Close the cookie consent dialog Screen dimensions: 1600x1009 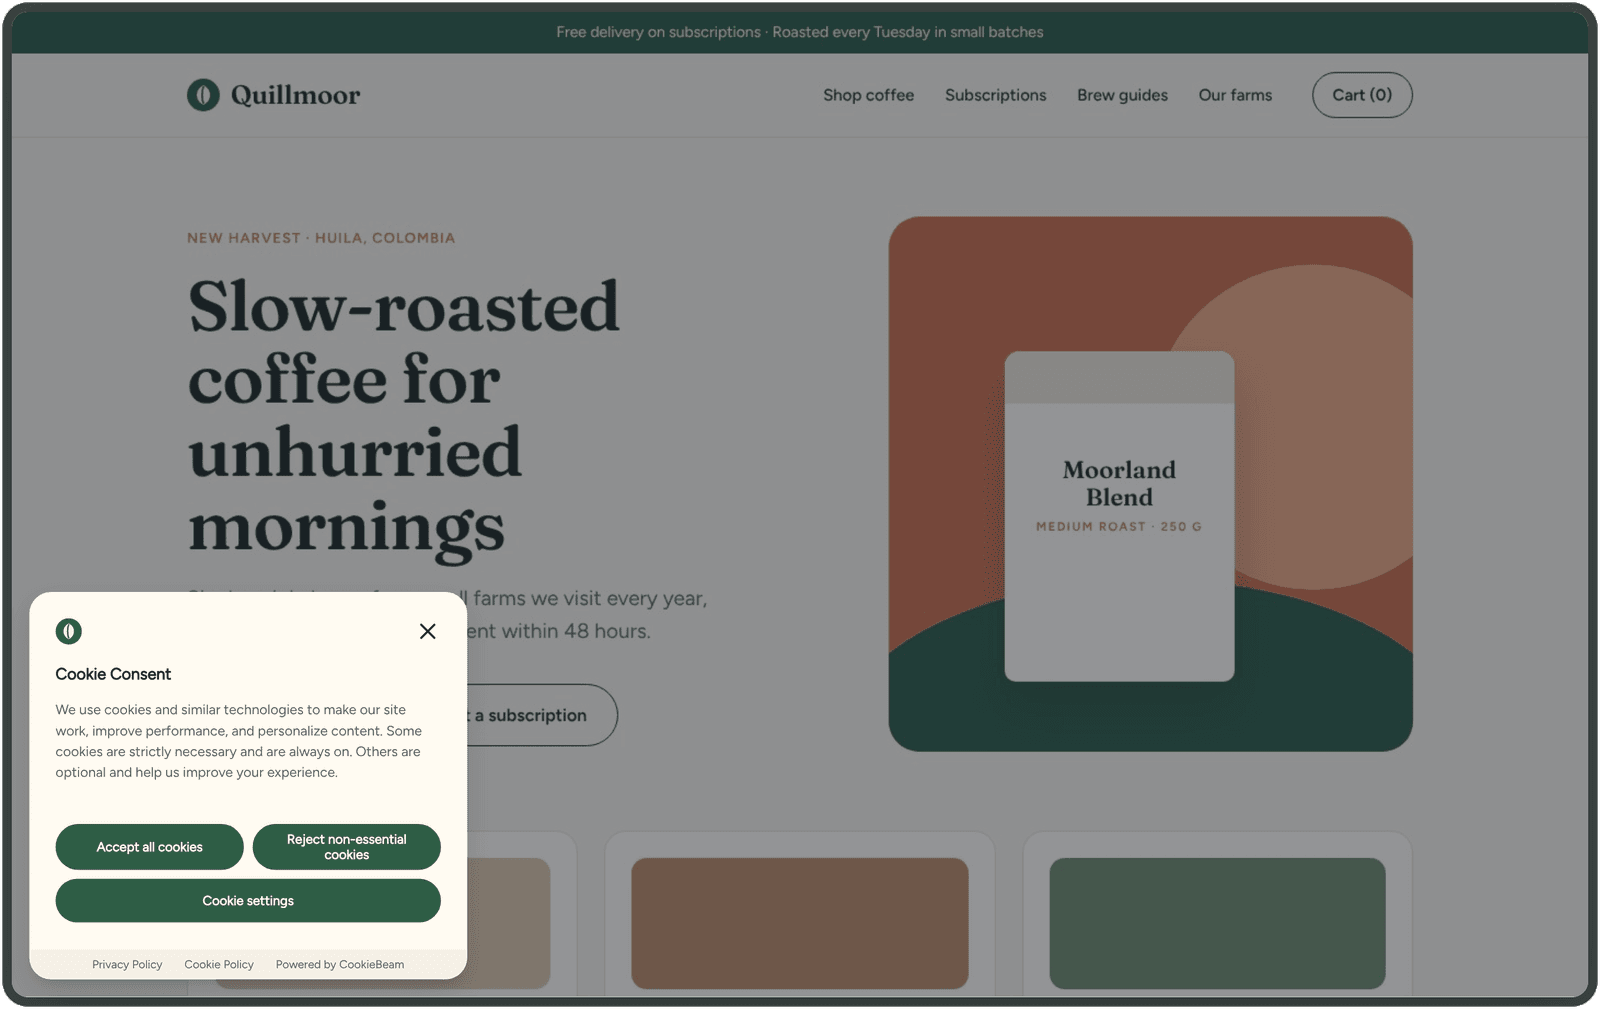tap(428, 631)
